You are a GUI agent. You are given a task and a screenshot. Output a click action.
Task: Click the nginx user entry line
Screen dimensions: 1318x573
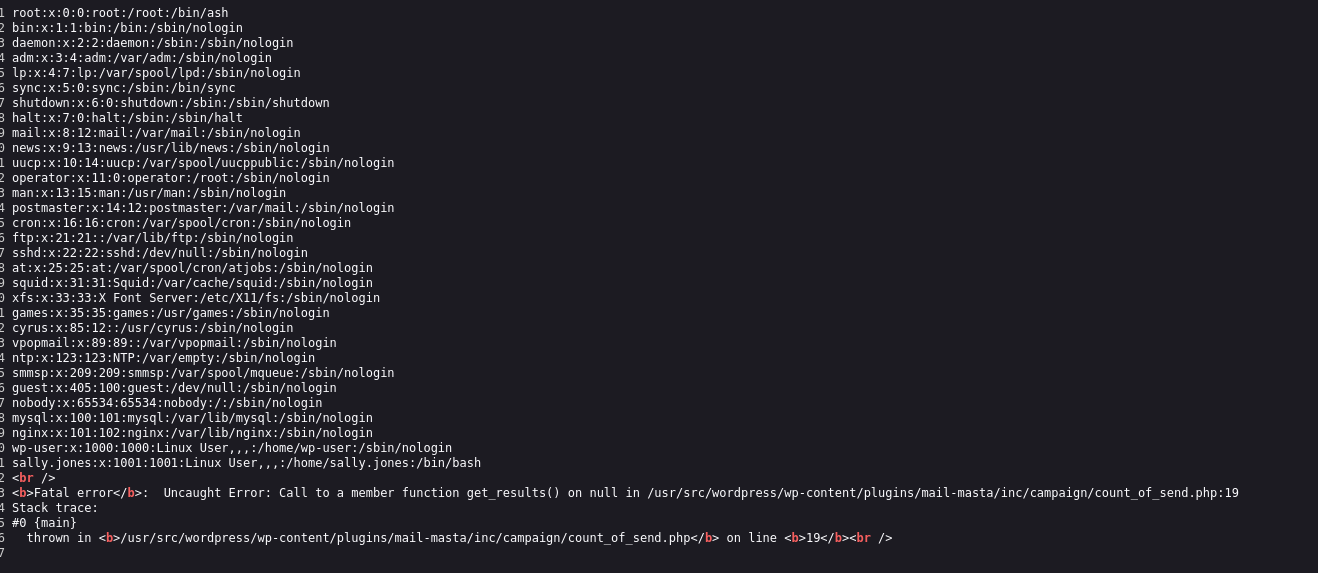pos(192,433)
